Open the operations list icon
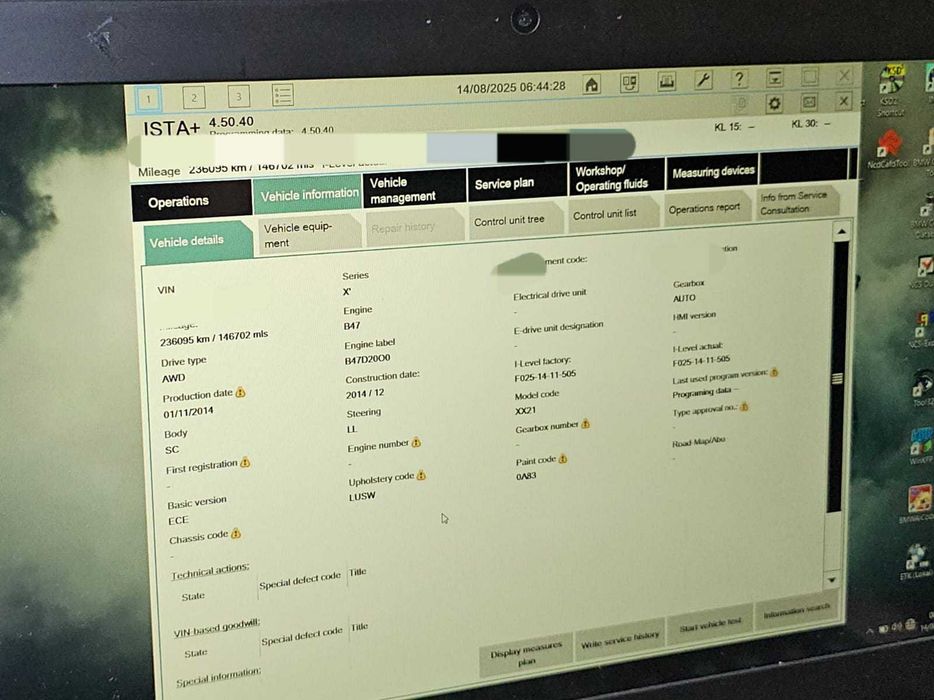 coord(282,95)
